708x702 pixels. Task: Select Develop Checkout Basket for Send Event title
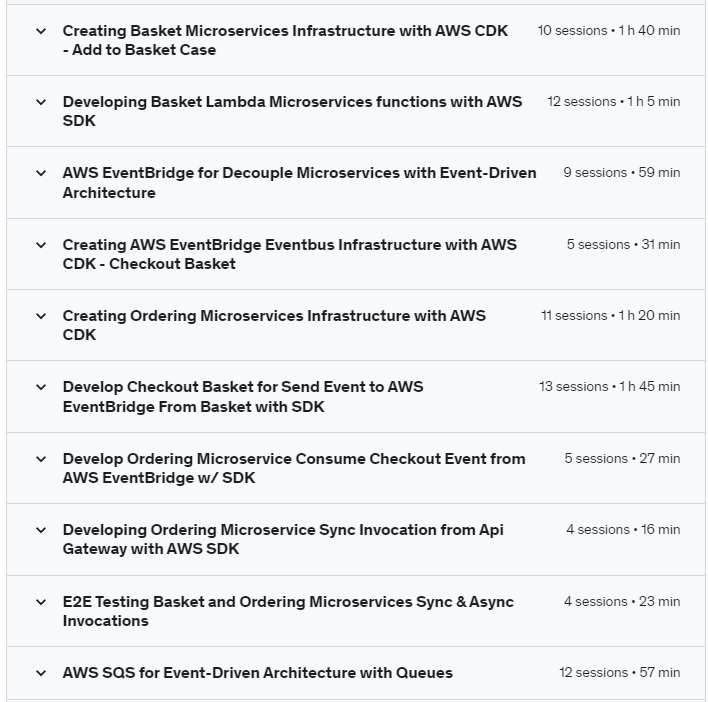(243, 397)
